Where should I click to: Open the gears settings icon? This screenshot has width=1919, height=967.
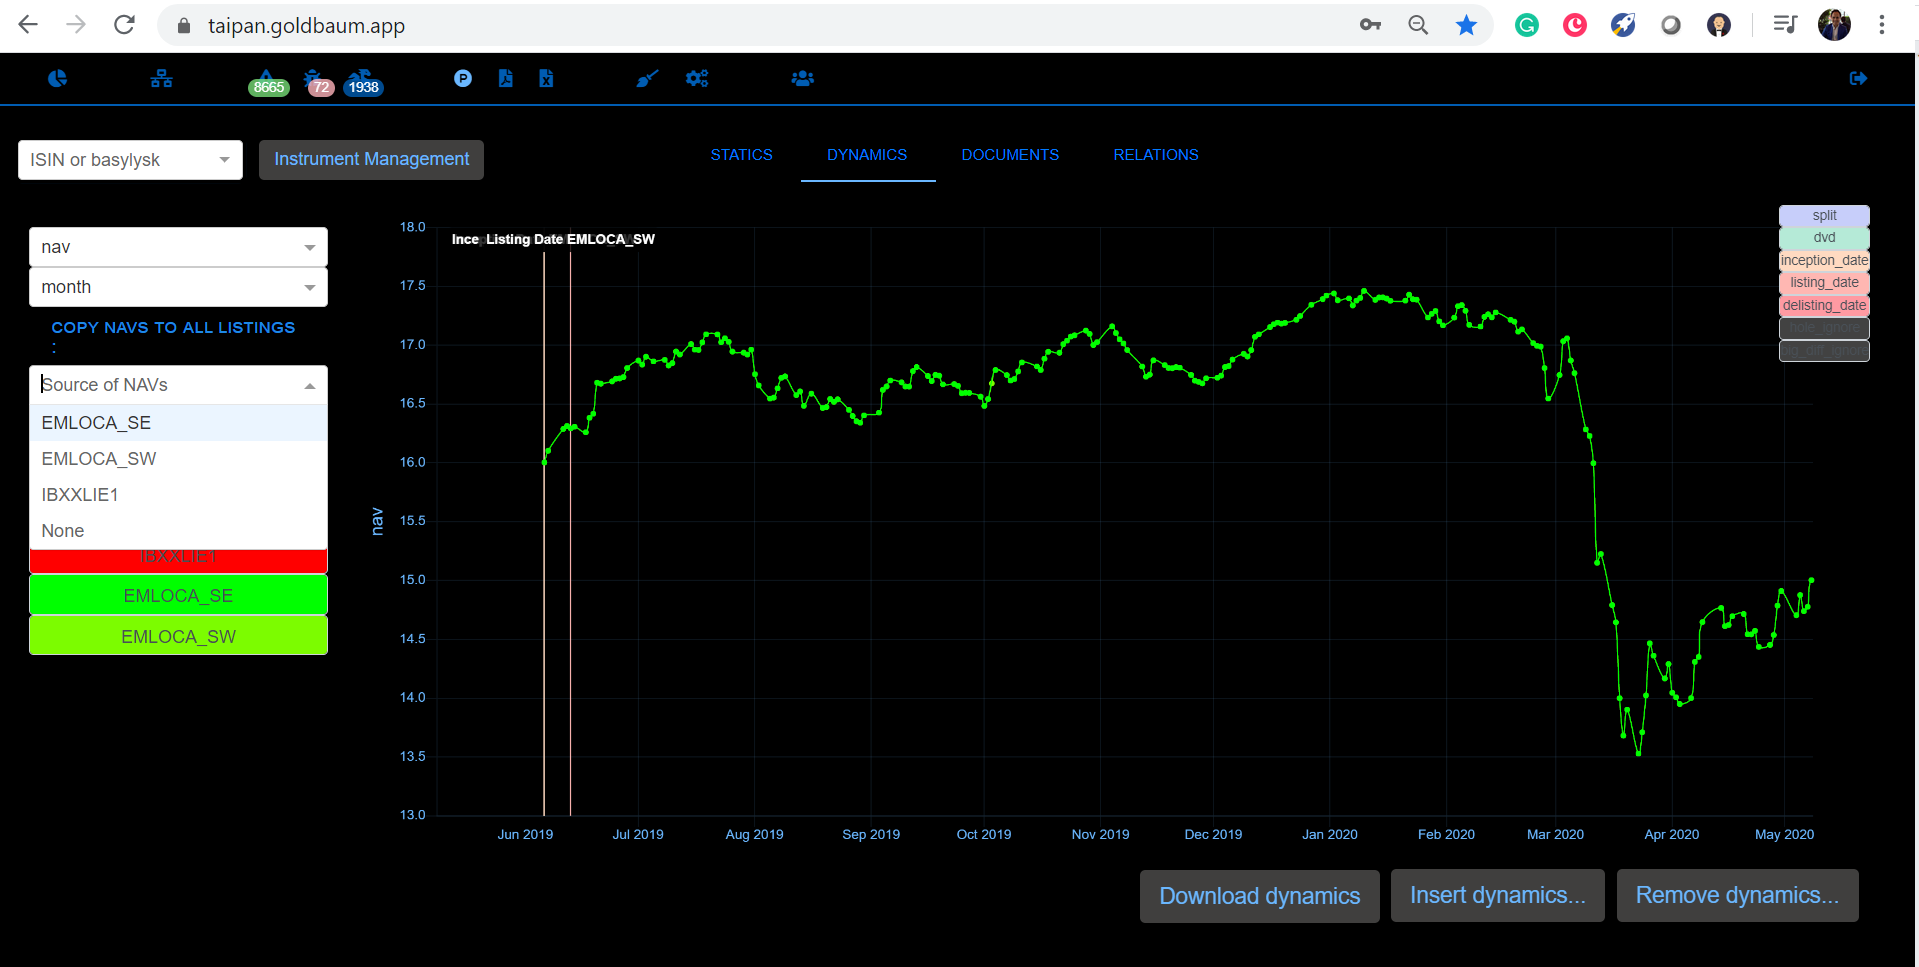pos(697,78)
